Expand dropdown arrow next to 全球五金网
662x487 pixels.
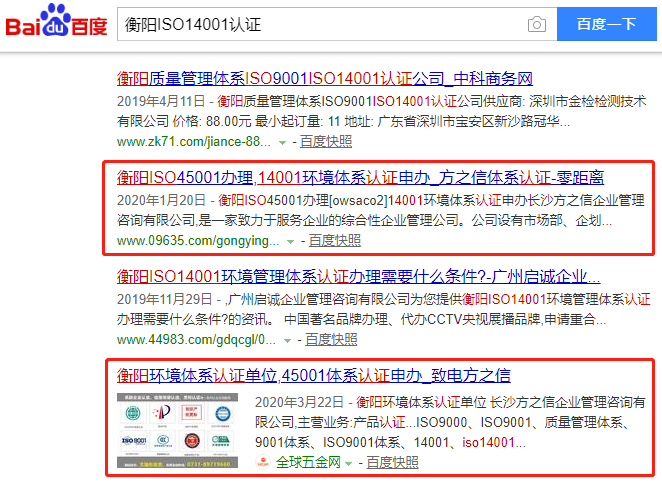[x=348, y=464]
